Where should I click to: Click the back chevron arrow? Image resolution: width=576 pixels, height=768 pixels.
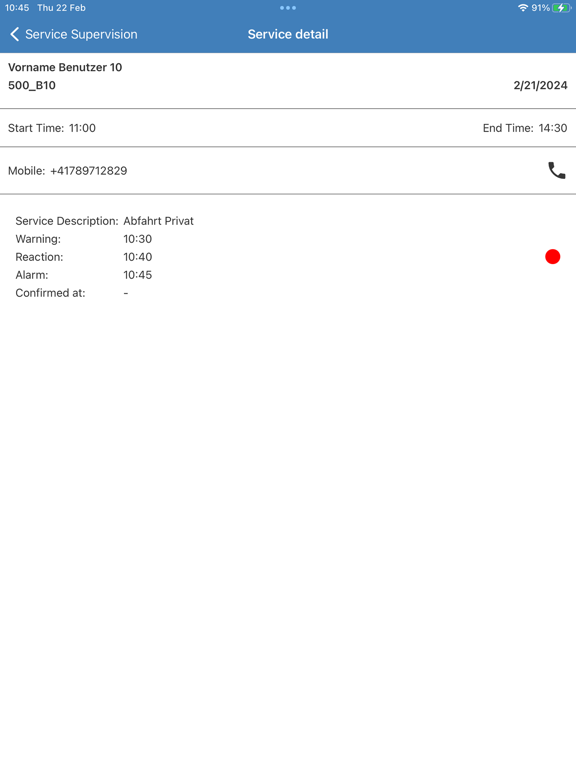tap(15, 34)
